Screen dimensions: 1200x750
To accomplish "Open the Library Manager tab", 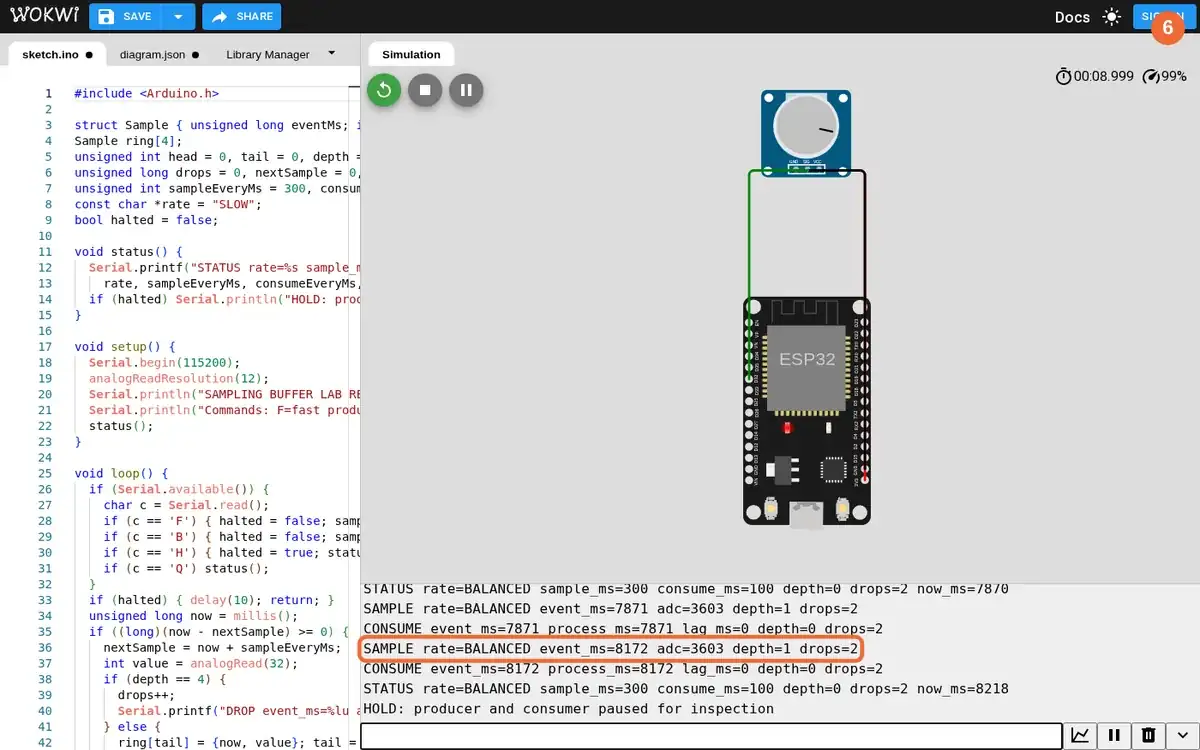I will click(x=268, y=55).
